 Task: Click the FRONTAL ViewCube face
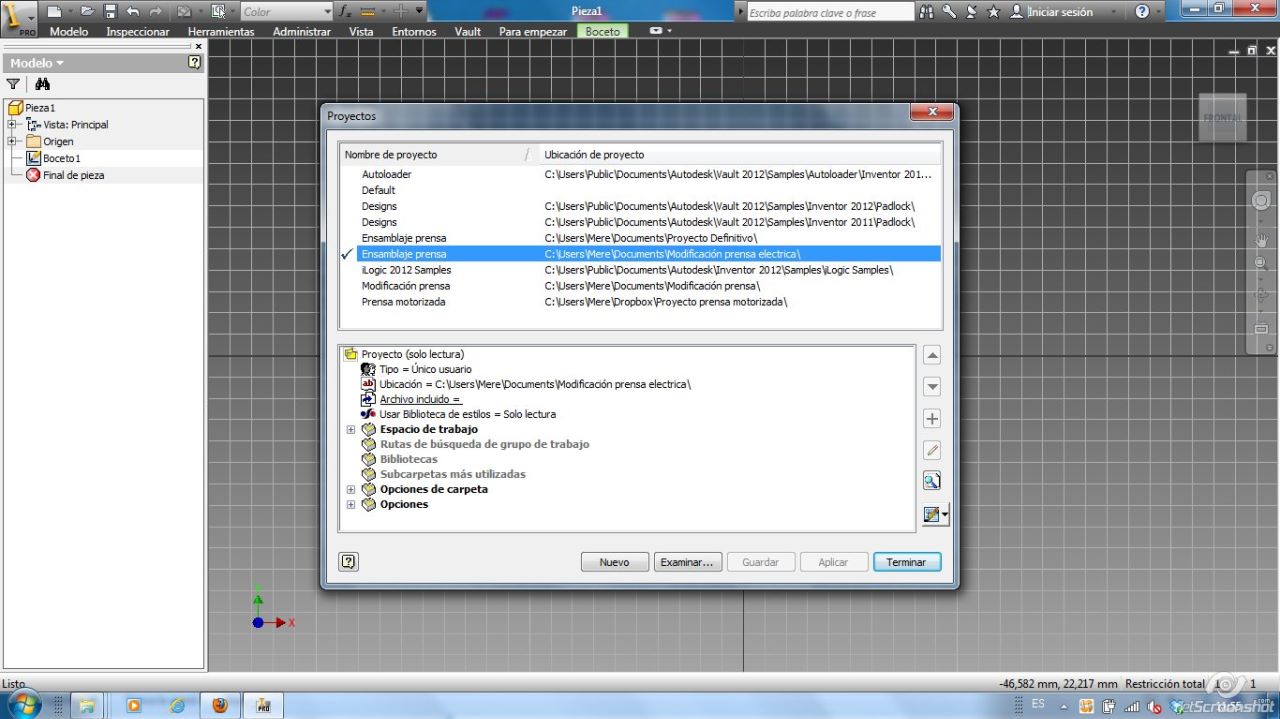[x=1222, y=117]
